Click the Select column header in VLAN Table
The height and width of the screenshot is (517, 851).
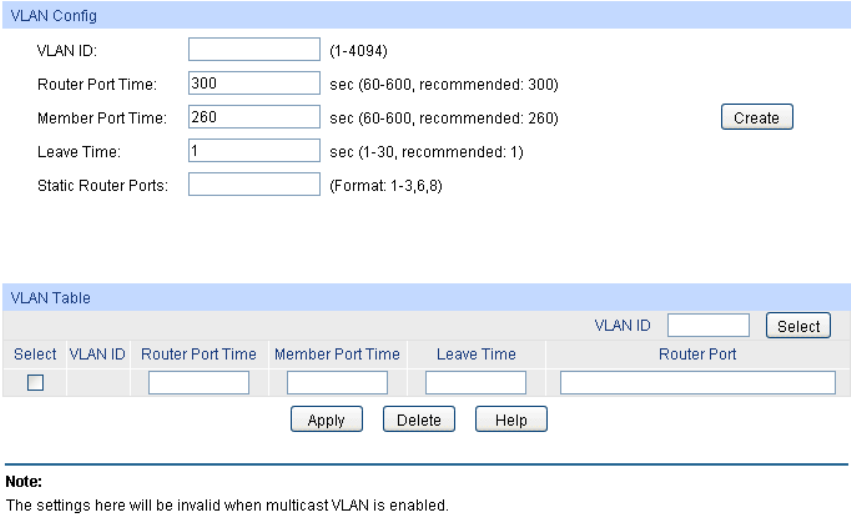click(x=35, y=354)
